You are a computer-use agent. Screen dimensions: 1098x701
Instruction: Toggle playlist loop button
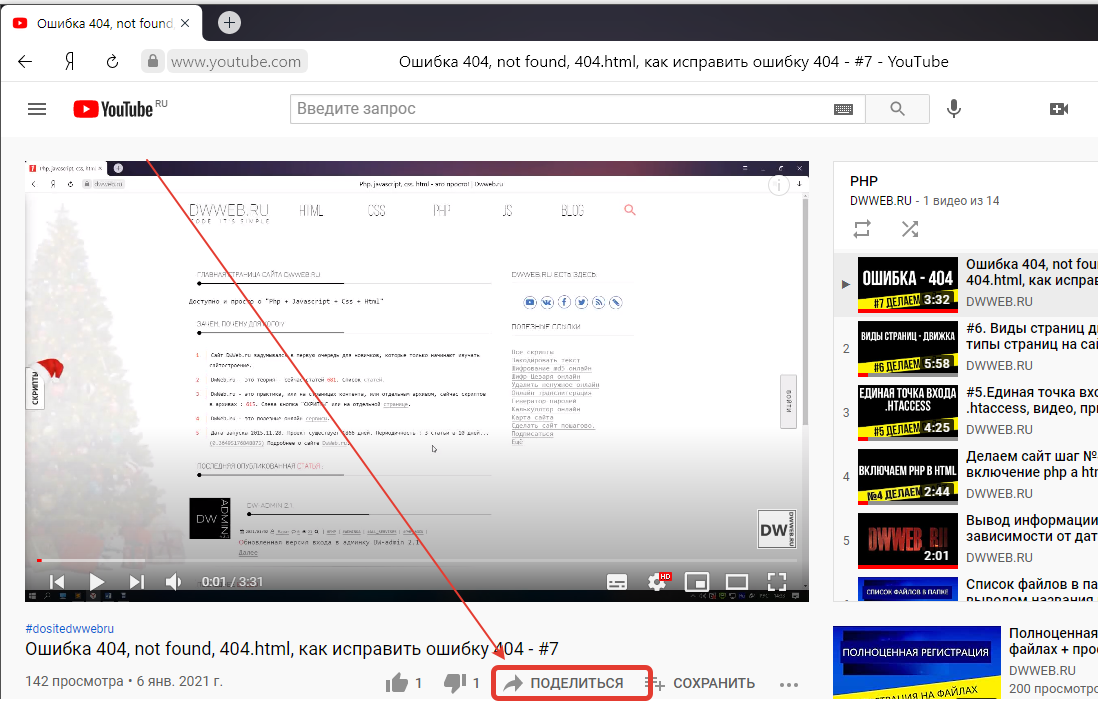[862, 229]
